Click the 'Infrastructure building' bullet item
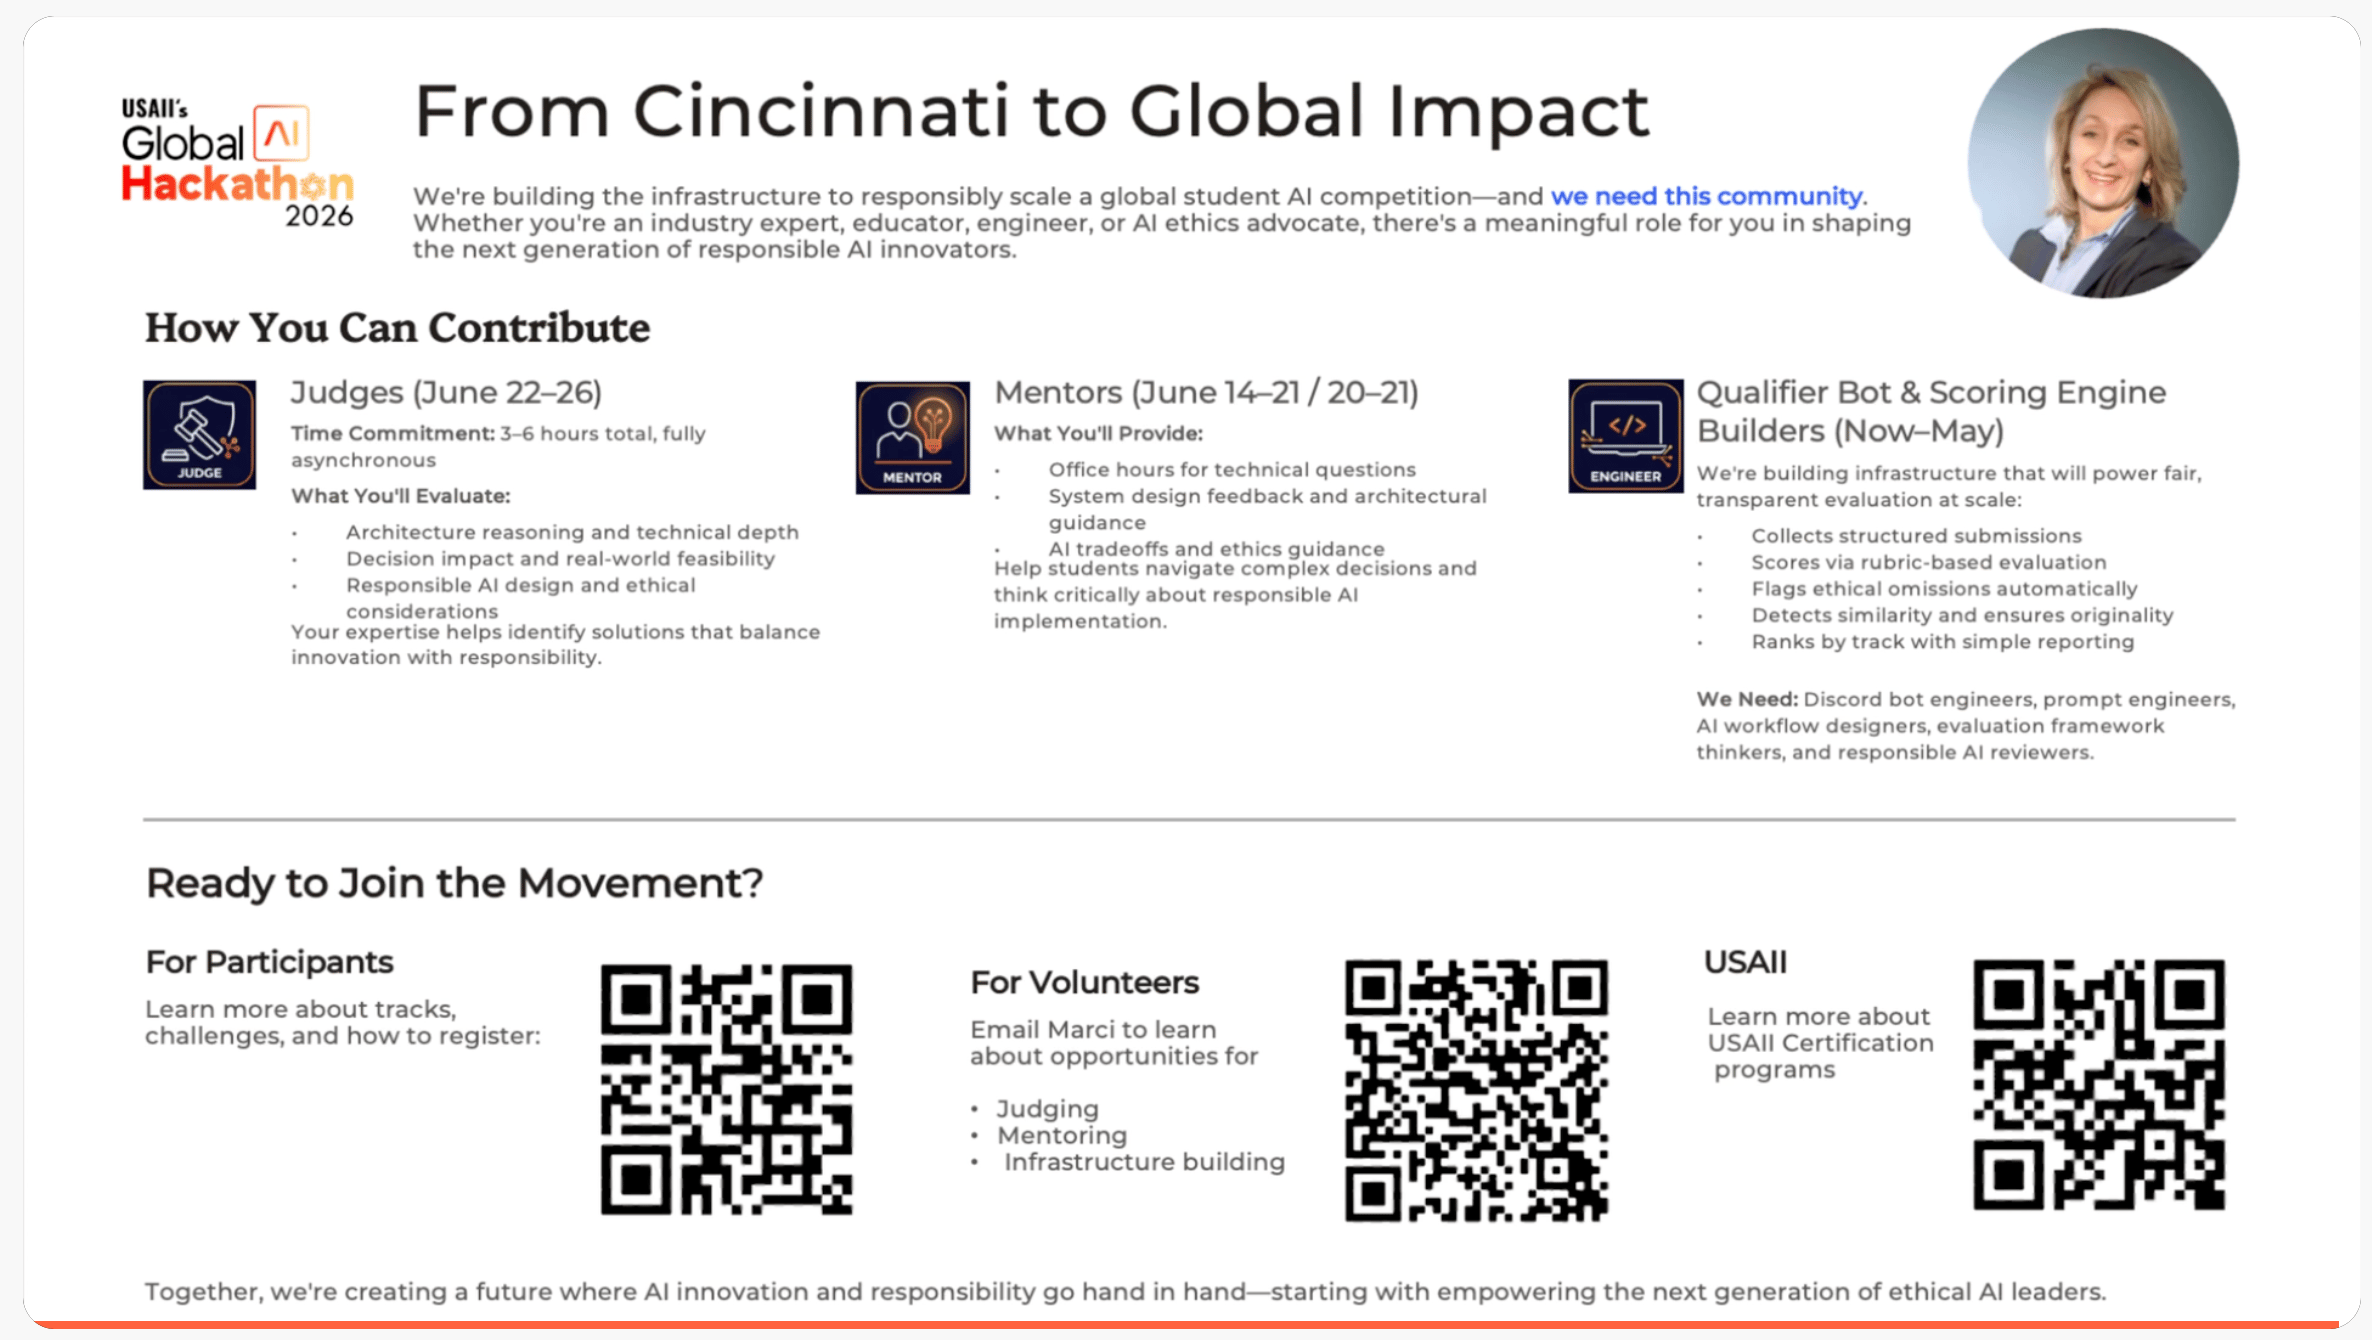This screenshot has width=2372, height=1340. tap(1144, 1162)
